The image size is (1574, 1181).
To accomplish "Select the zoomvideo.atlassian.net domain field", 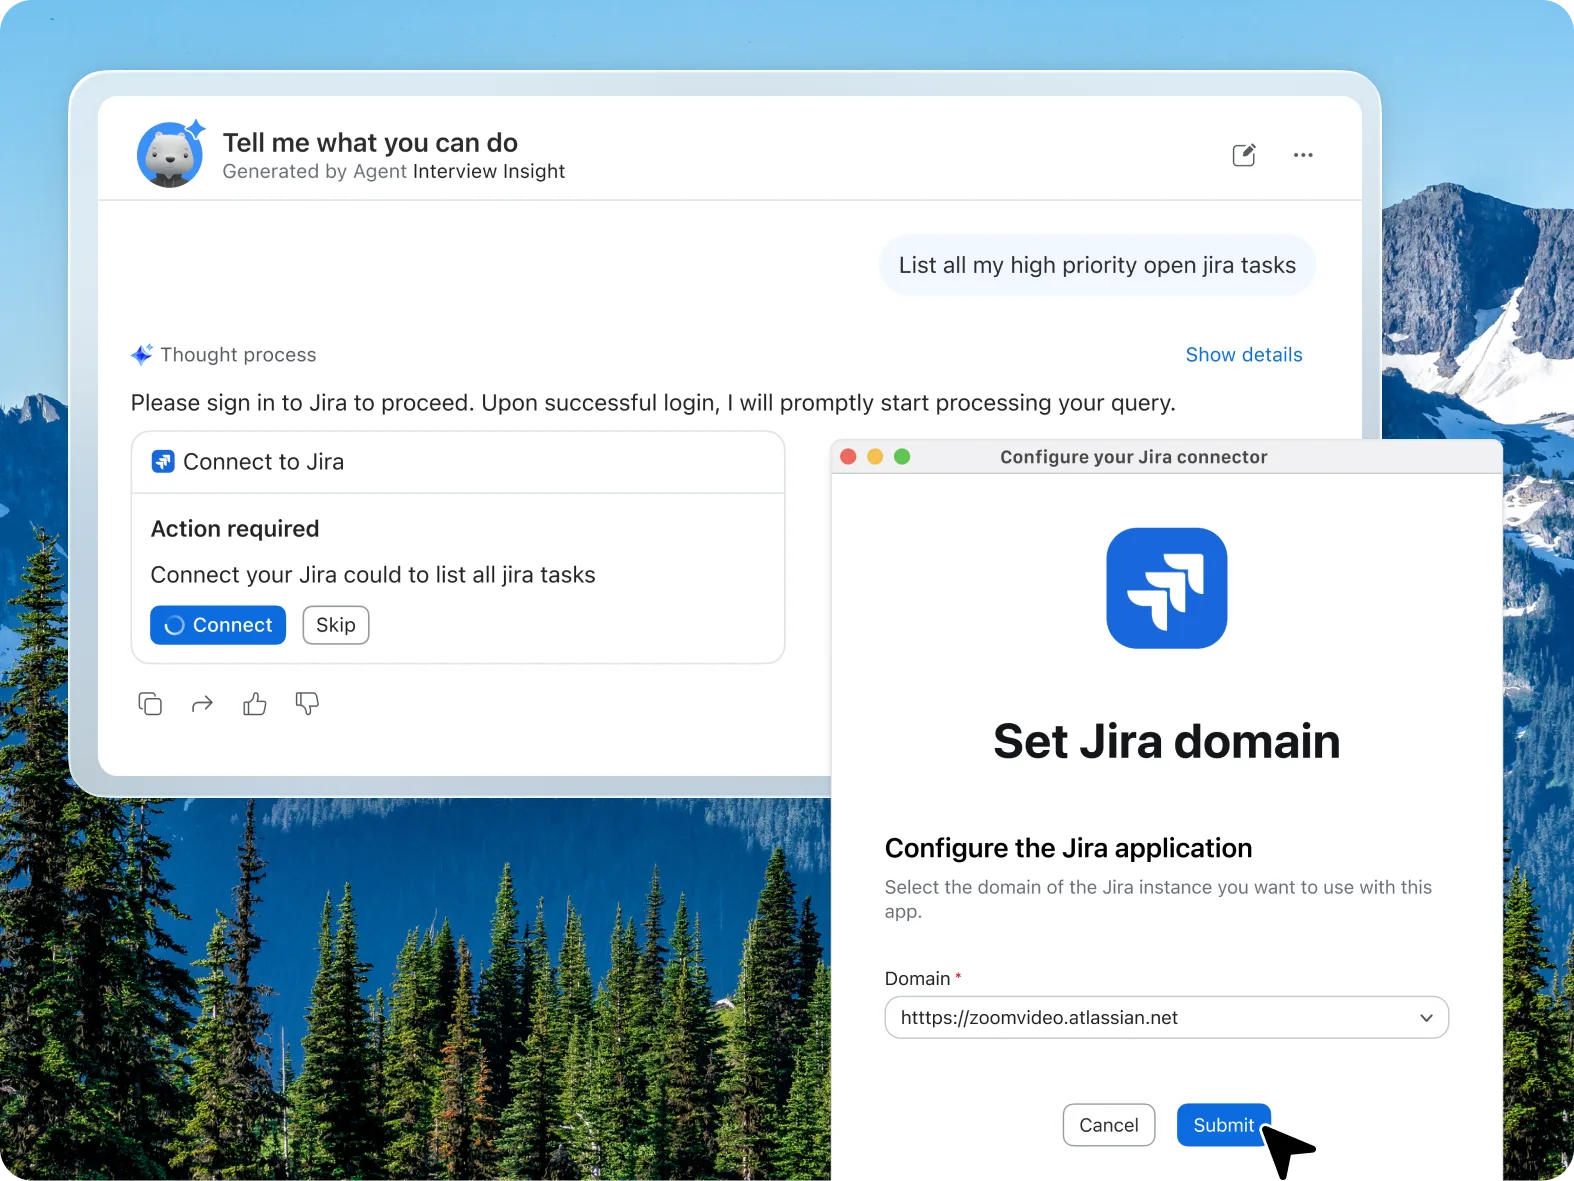I will click(1166, 1017).
